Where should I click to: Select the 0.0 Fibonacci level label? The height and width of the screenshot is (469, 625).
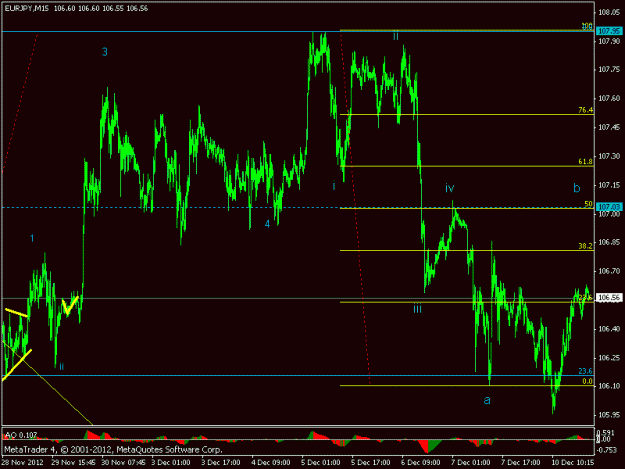pyautogui.click(x=587, y=381)
